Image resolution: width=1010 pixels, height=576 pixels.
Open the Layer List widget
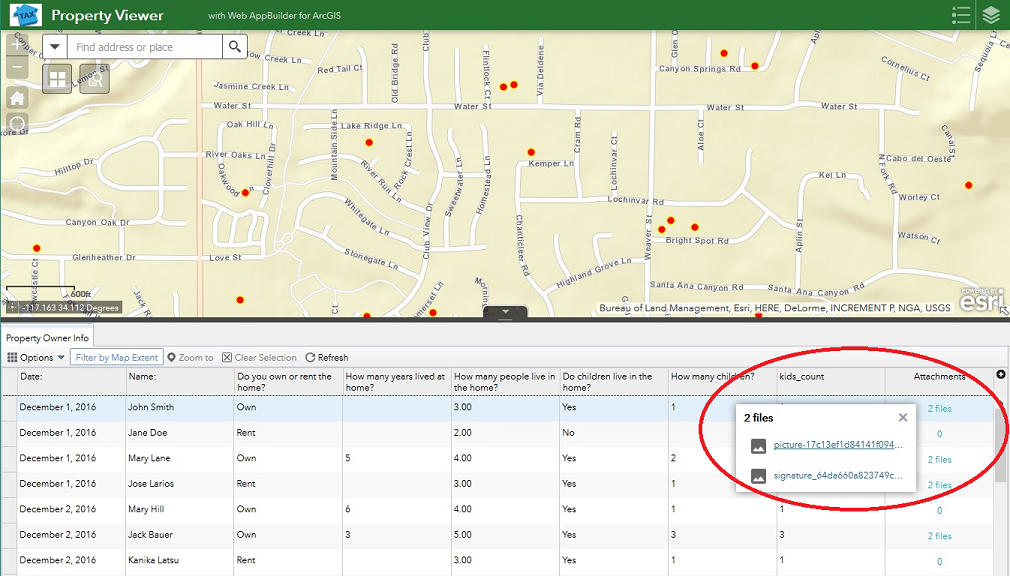(990, 15)
